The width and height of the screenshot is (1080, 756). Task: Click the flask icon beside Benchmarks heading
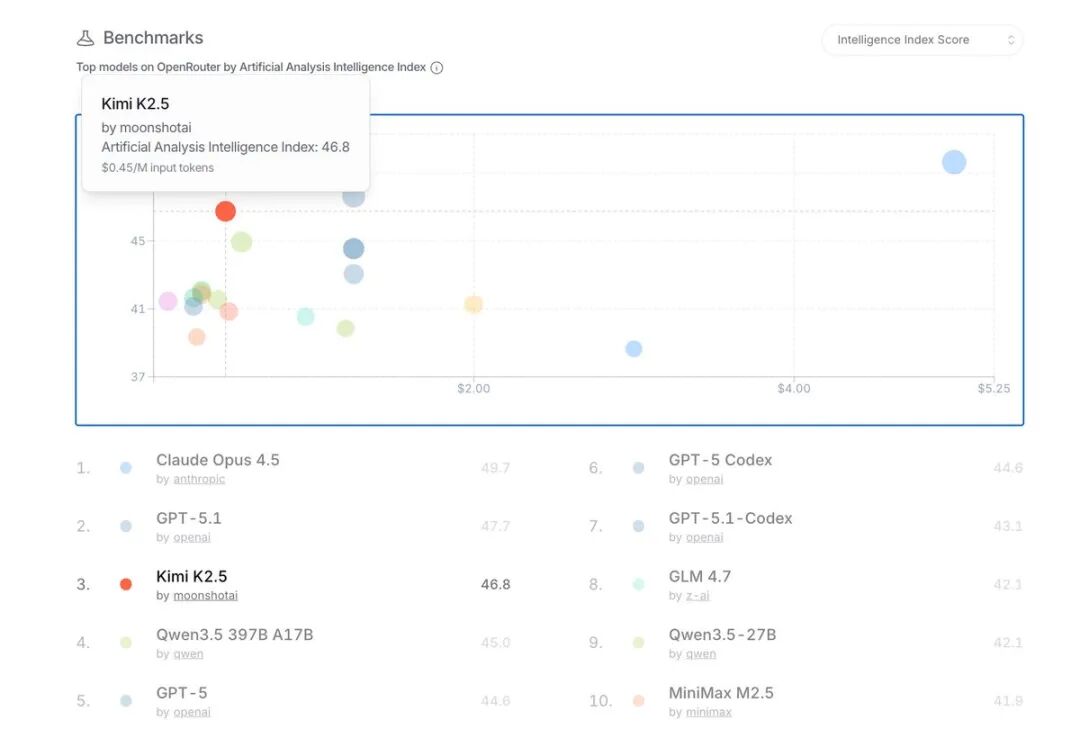[85, 38]
